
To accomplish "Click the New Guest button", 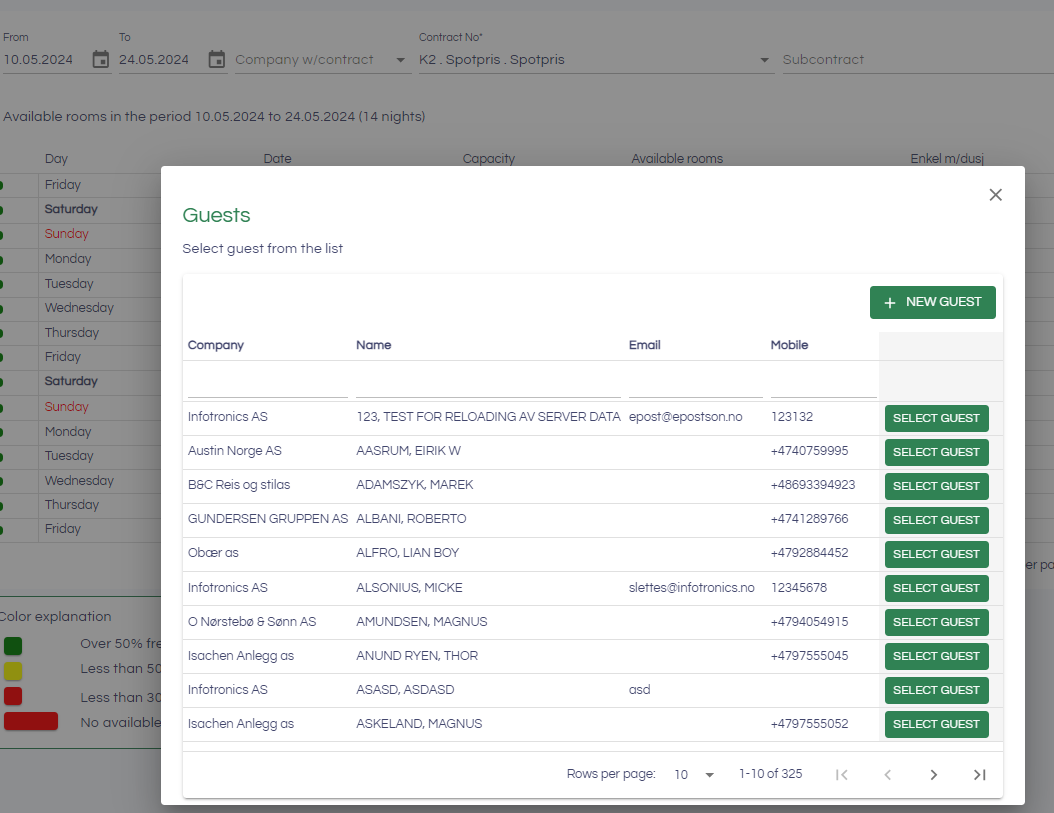I will [x=932, y=302].
